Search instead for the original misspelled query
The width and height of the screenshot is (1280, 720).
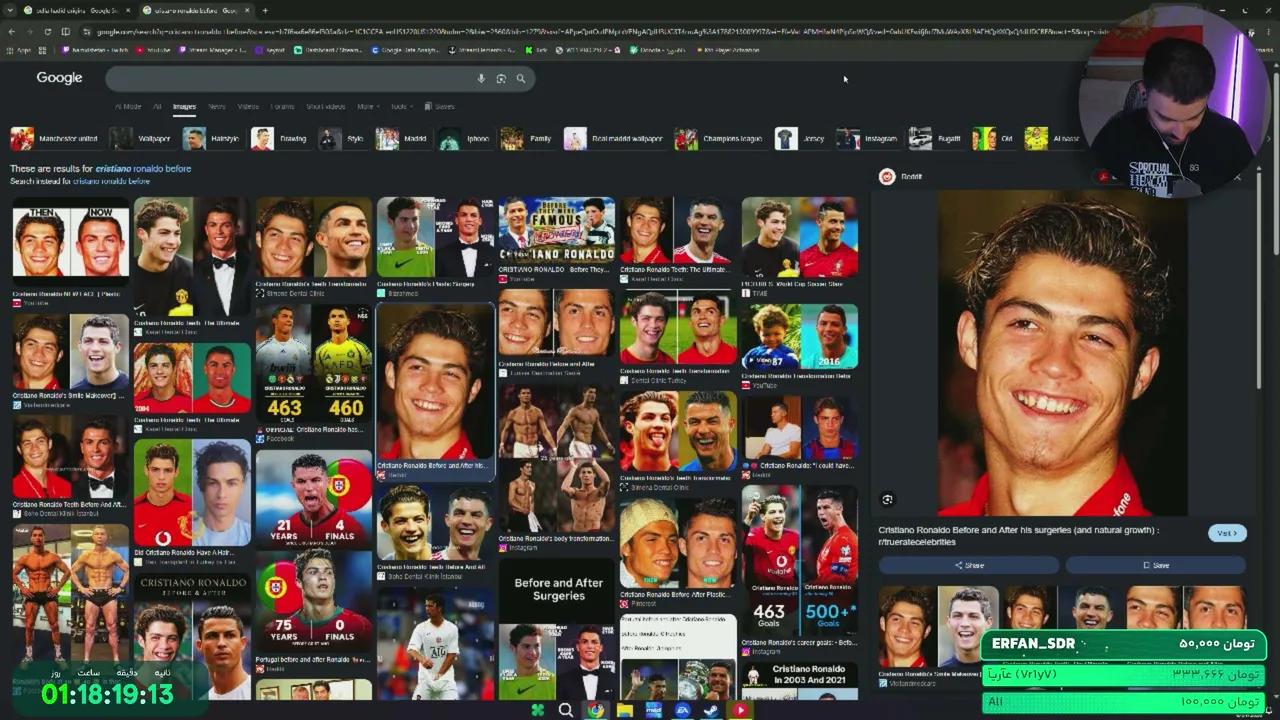[x=111, y=182]
